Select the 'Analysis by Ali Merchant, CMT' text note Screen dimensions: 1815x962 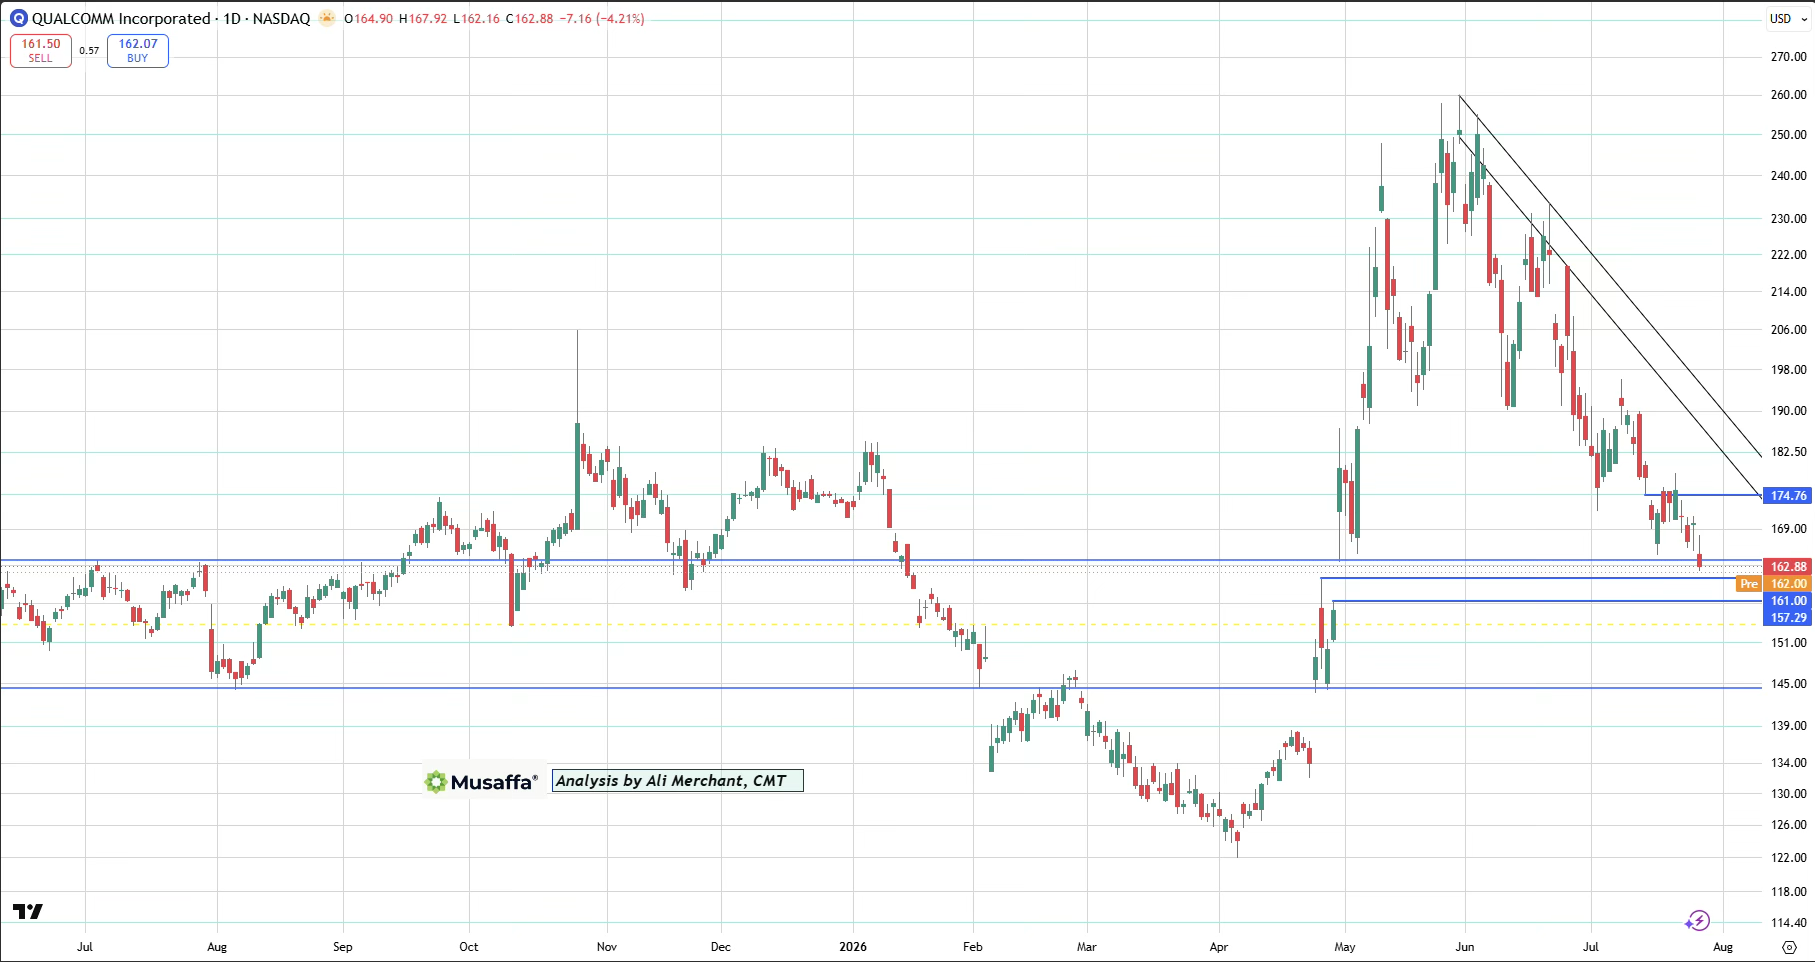coord(678,781)
